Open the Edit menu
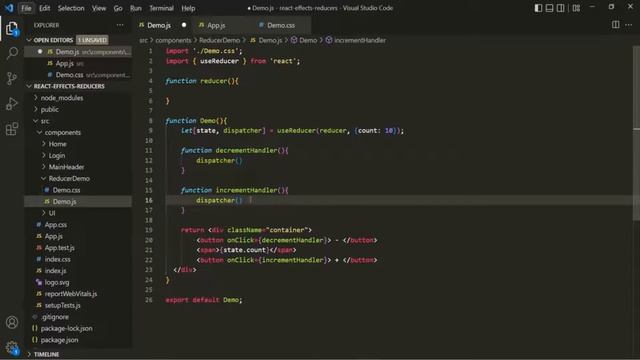640x360 pixels. (44, 8)
